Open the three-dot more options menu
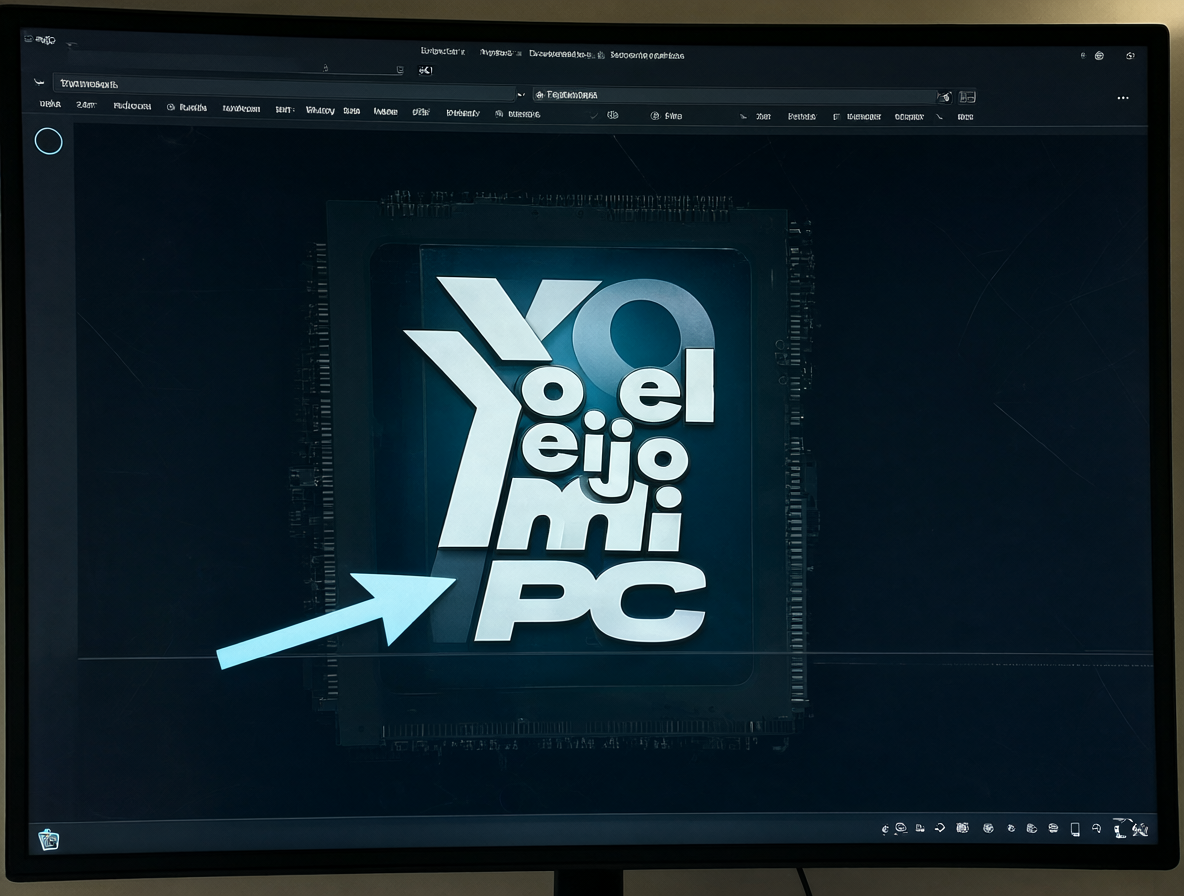This screenshot has width=1184, height=896. tap(1123, 98)
